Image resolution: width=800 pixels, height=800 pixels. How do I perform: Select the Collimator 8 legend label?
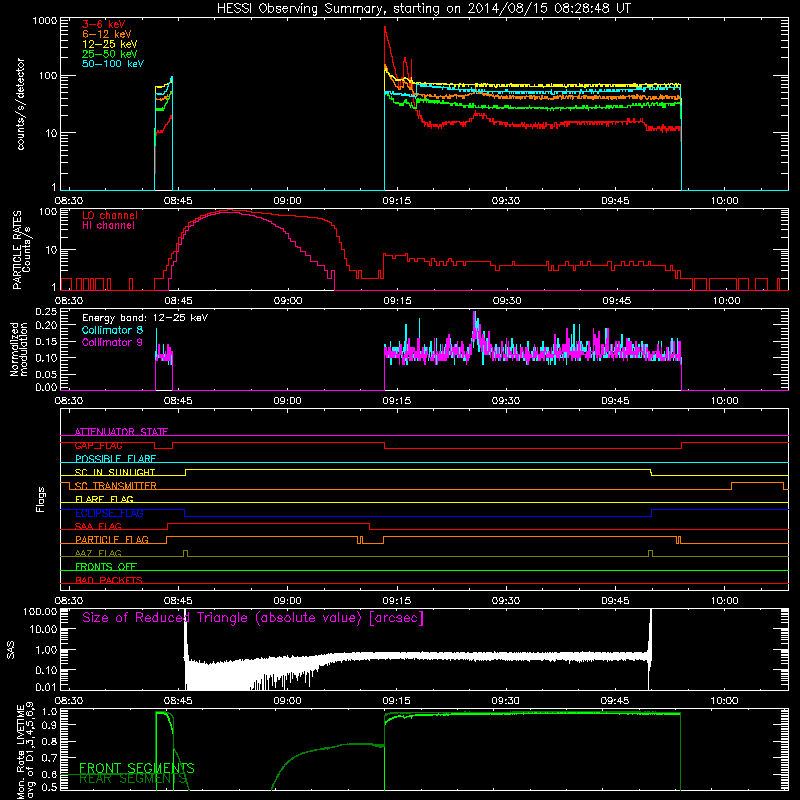pyautogui.click(x=112, y=330)
